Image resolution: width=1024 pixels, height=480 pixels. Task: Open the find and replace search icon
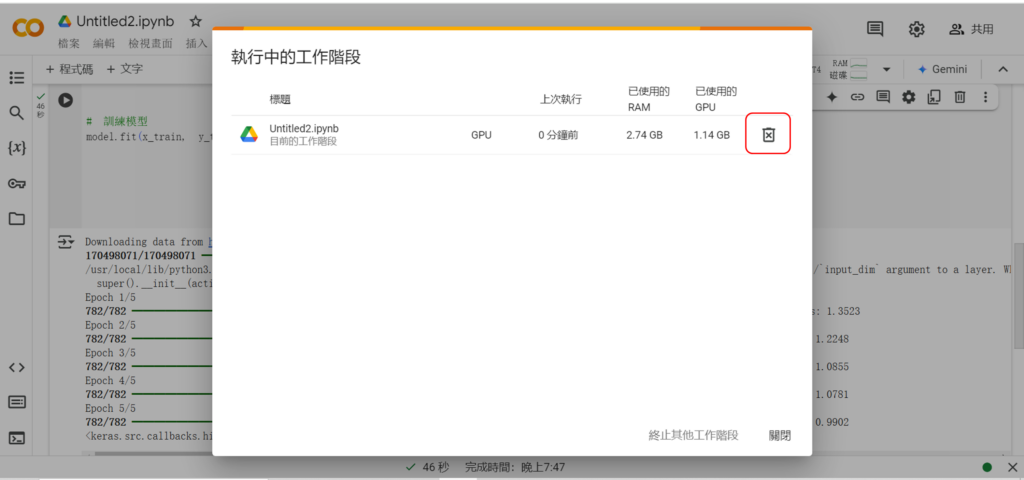[17, 113]
